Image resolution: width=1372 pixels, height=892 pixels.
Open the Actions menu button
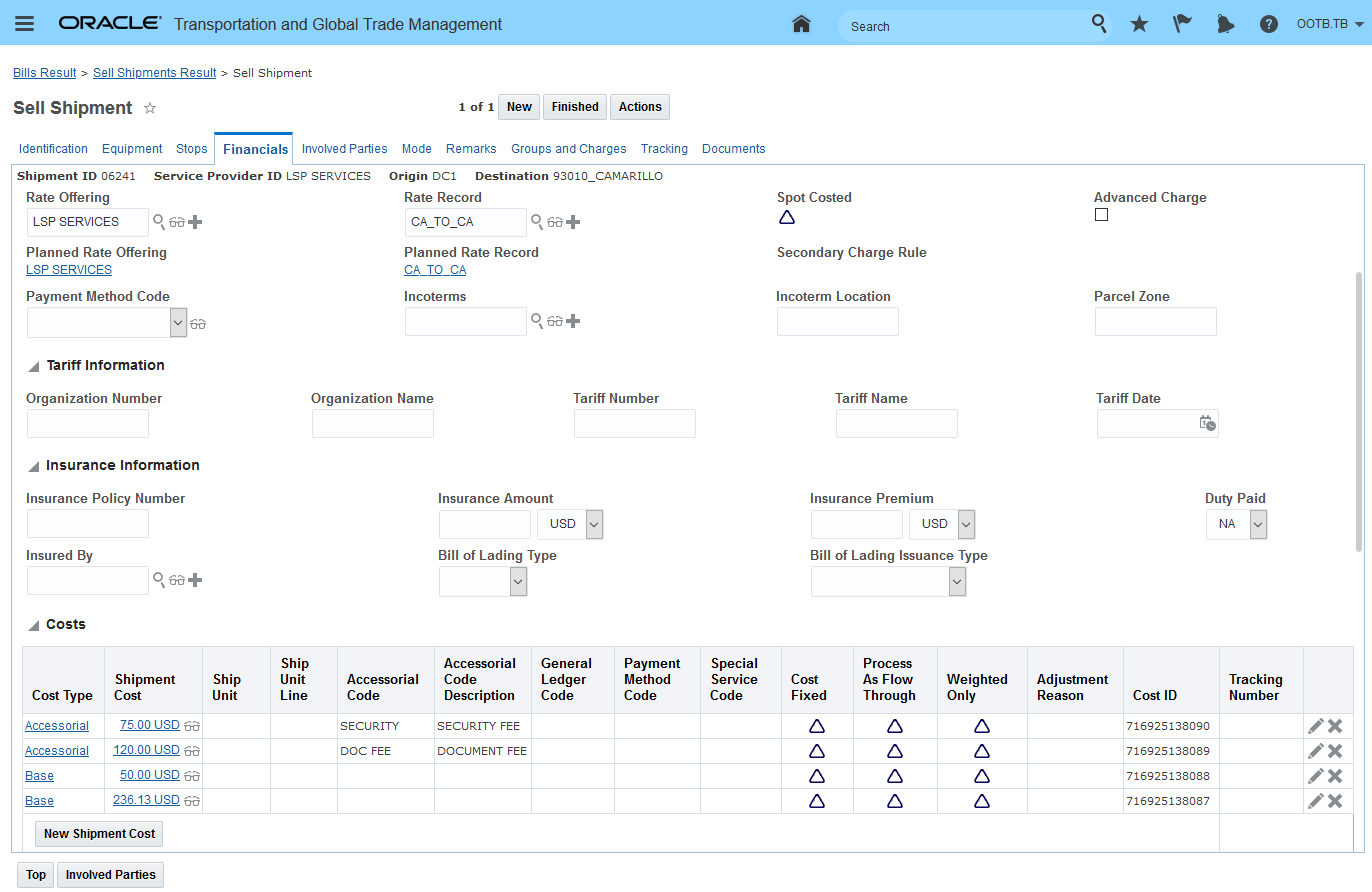click(640, 107)
